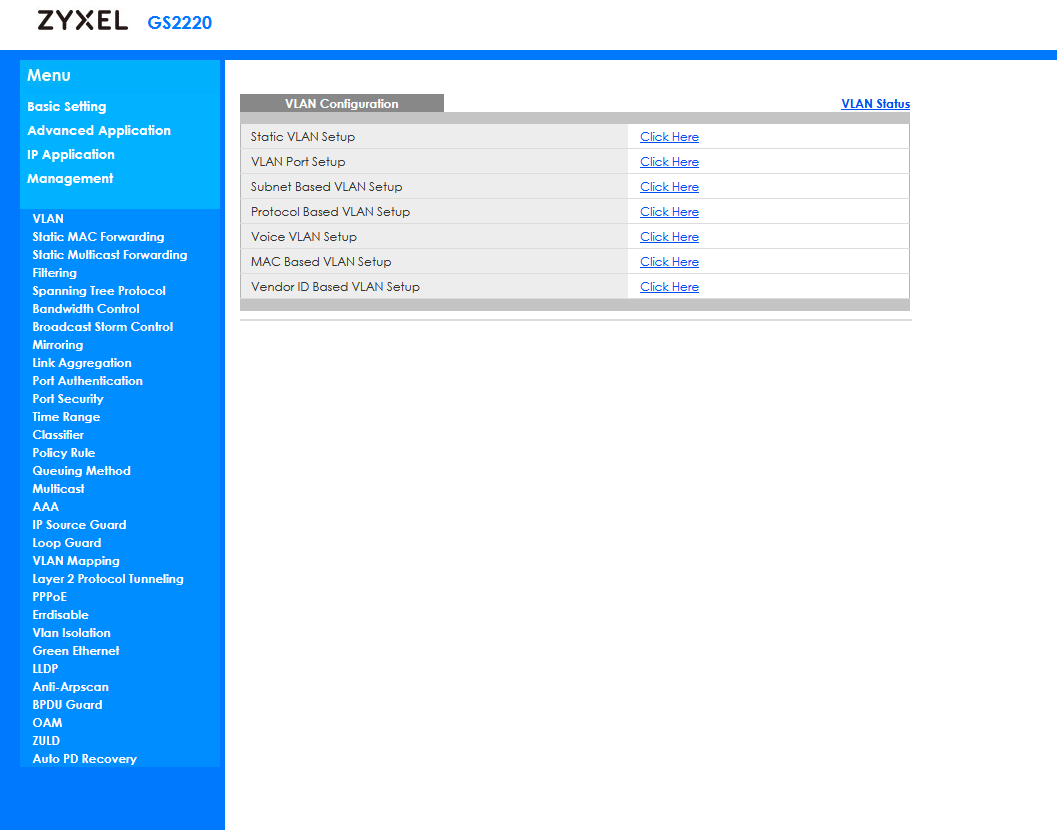Open Anti-Arpscan page

coord(71,687)
